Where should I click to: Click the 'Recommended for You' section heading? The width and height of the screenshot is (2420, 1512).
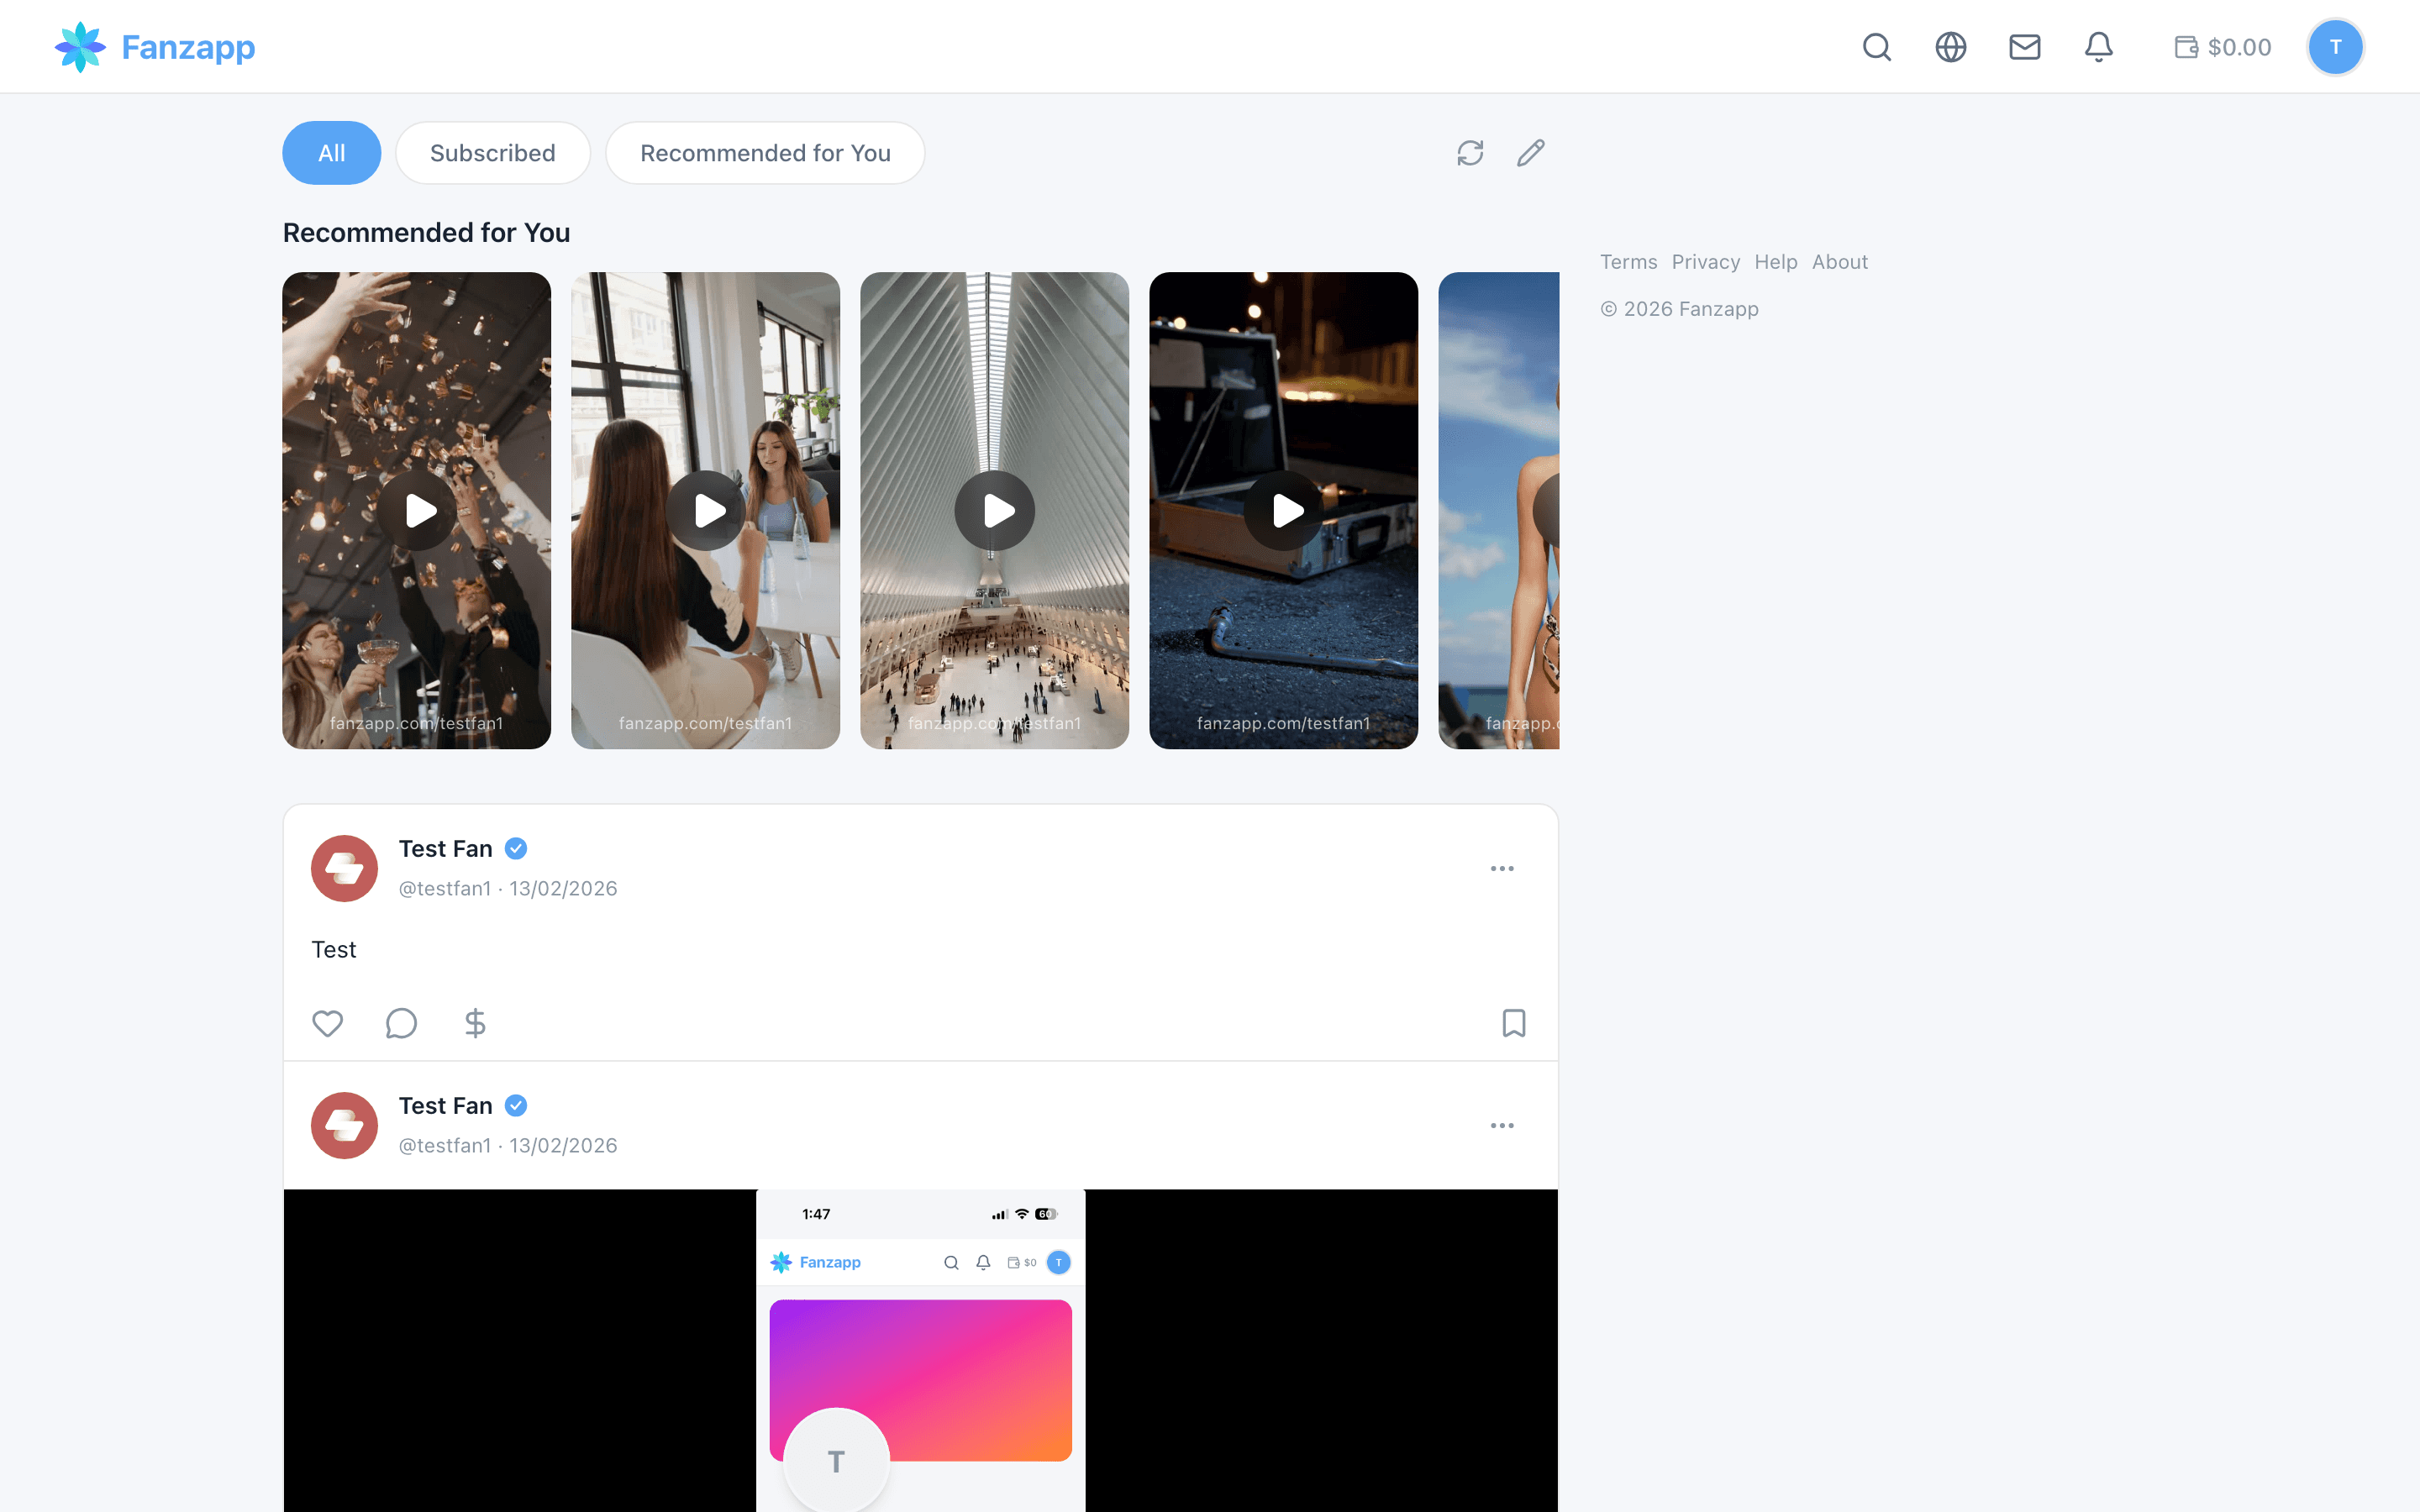(x=427, y=232)
